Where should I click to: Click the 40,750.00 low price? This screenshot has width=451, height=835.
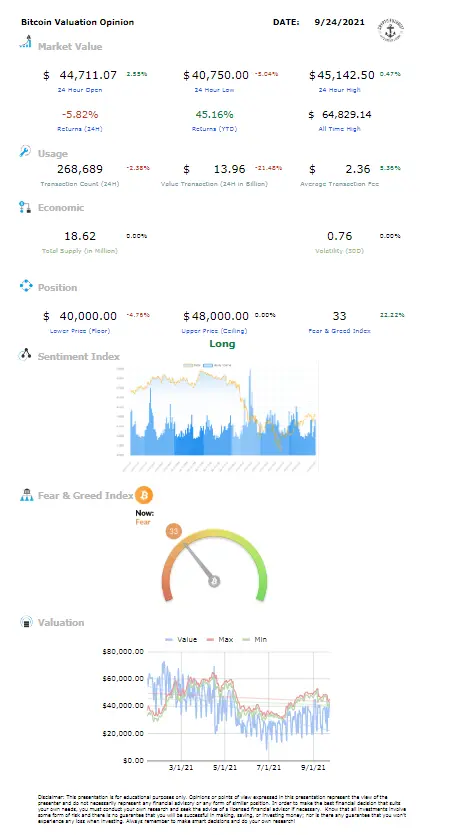(220, 75)
